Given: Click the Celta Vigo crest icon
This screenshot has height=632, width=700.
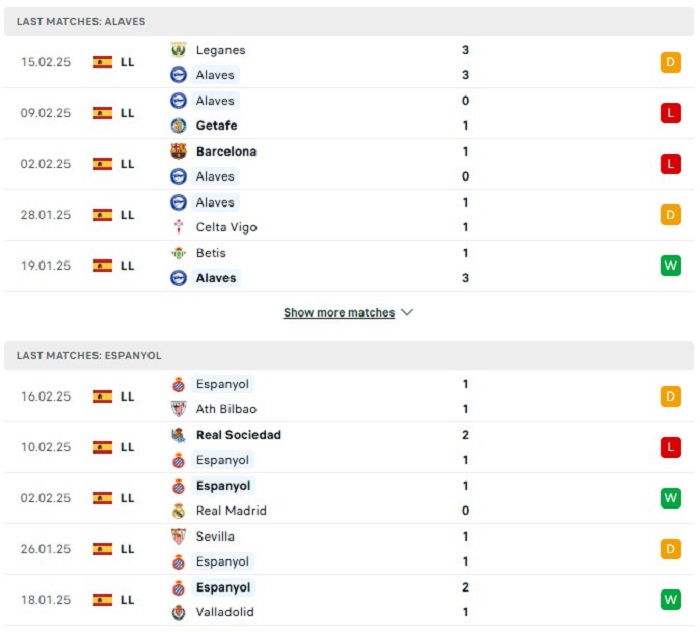Looking at the screenshot, I should tap(178, 227).
